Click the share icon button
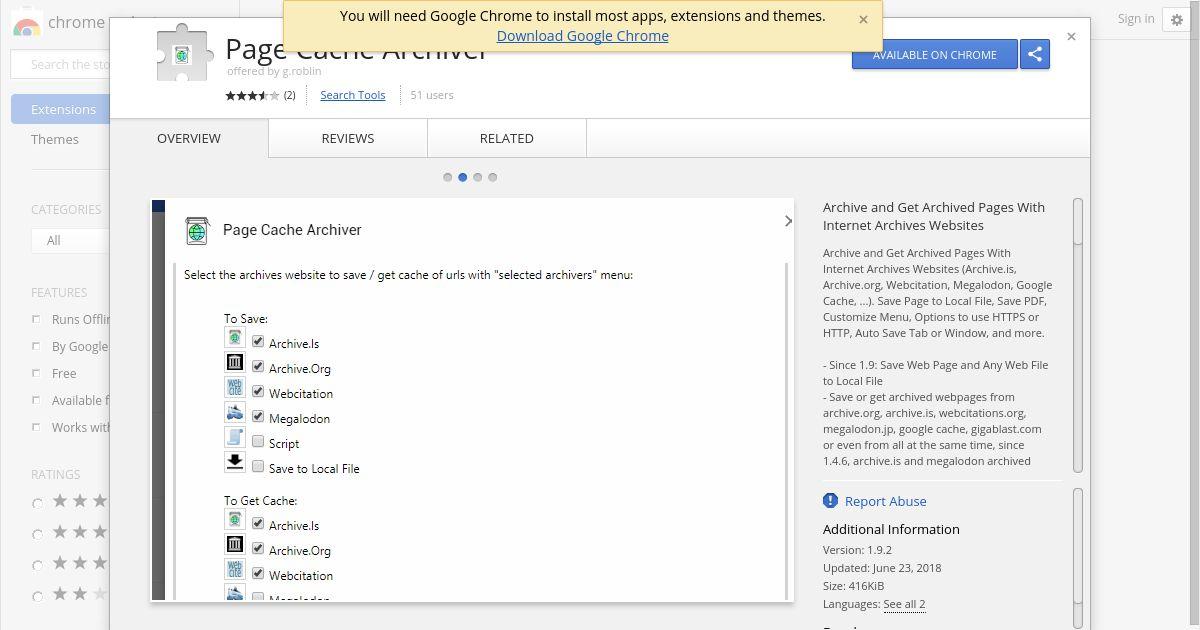Image resolution: width=1200 pixels, height=630 pixels. 1035,55
